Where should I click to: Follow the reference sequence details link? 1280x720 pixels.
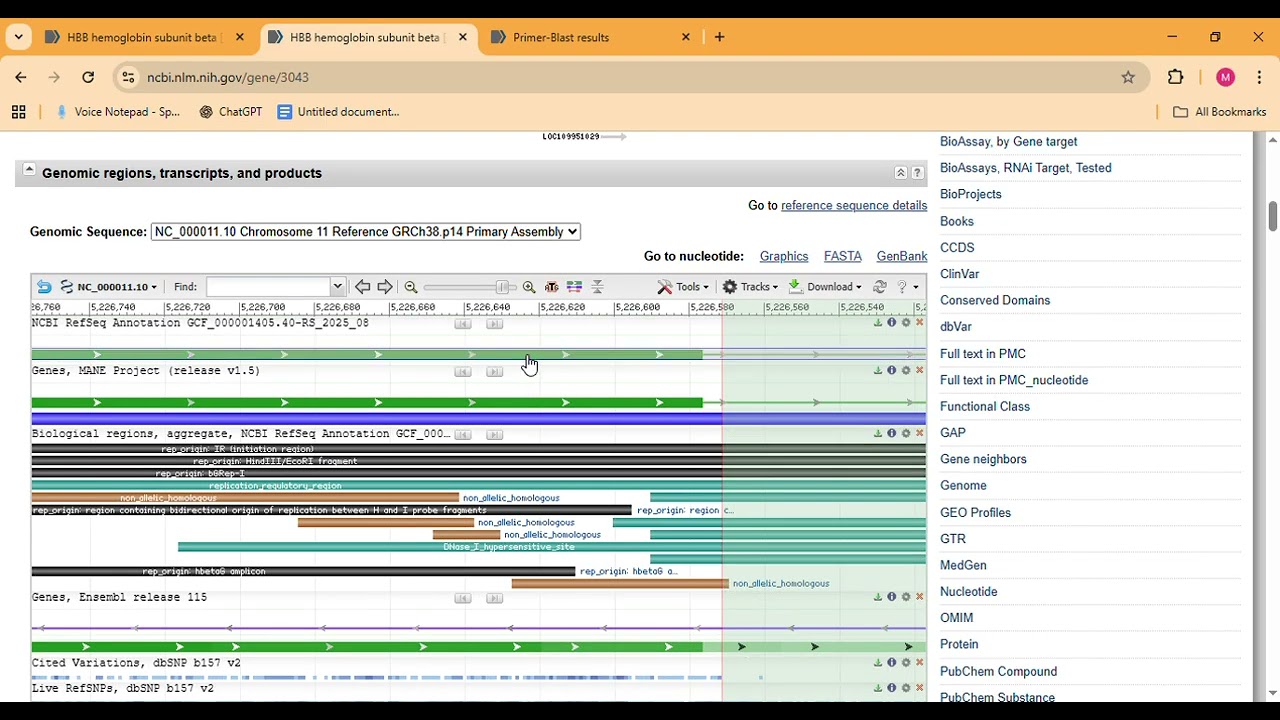(x=854, y=205)
